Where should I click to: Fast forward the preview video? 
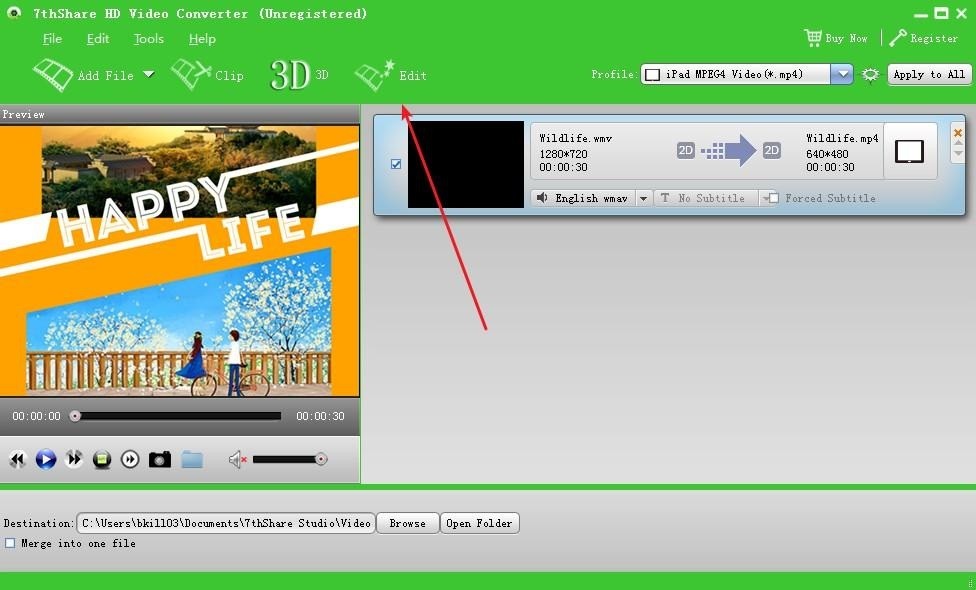pyautogui.click(x=74, y=459)
